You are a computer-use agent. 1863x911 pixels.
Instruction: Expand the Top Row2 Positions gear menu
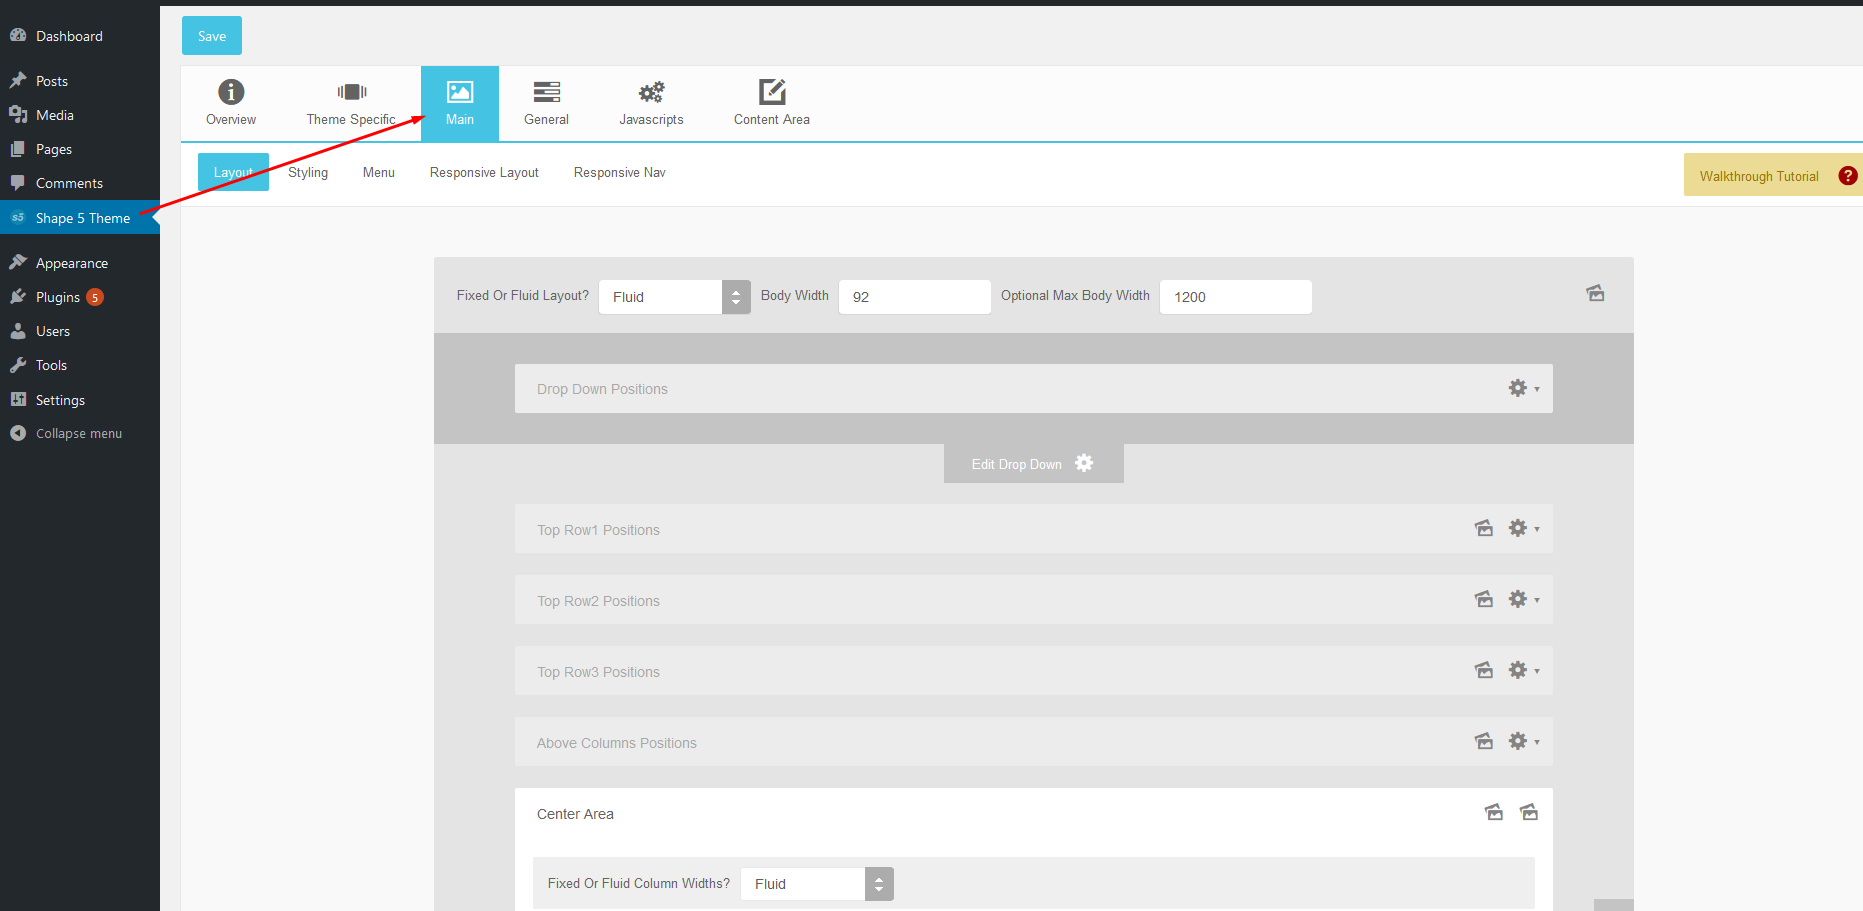[1523, 599]
